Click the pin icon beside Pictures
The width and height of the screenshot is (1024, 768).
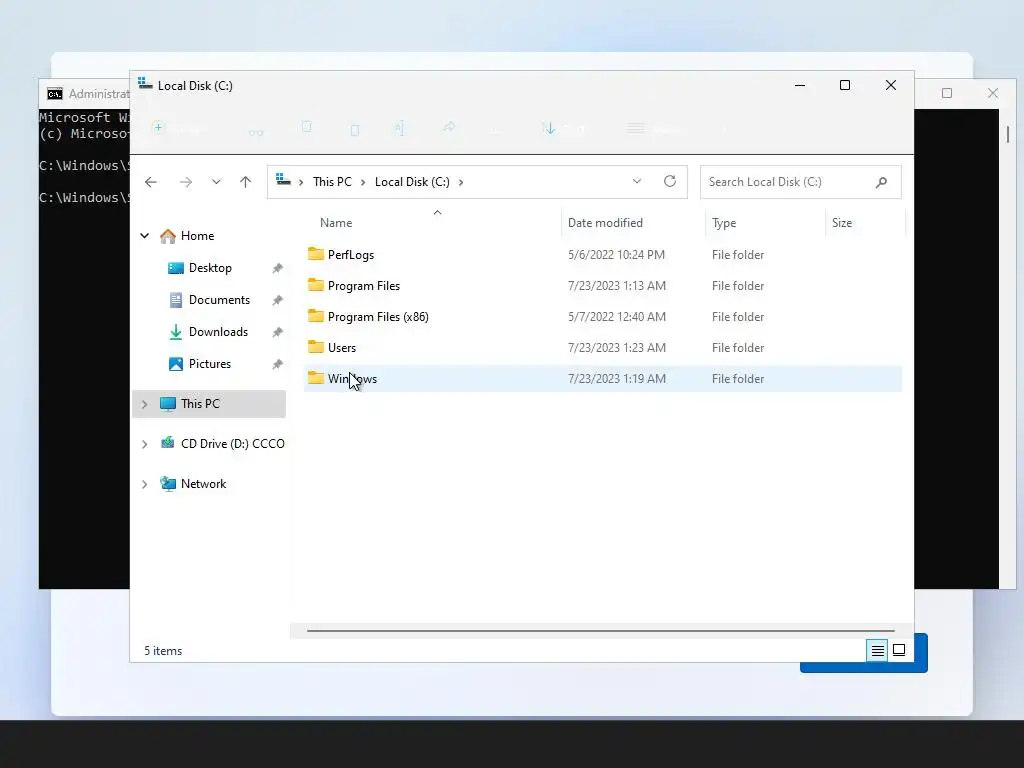pos(278,364)
